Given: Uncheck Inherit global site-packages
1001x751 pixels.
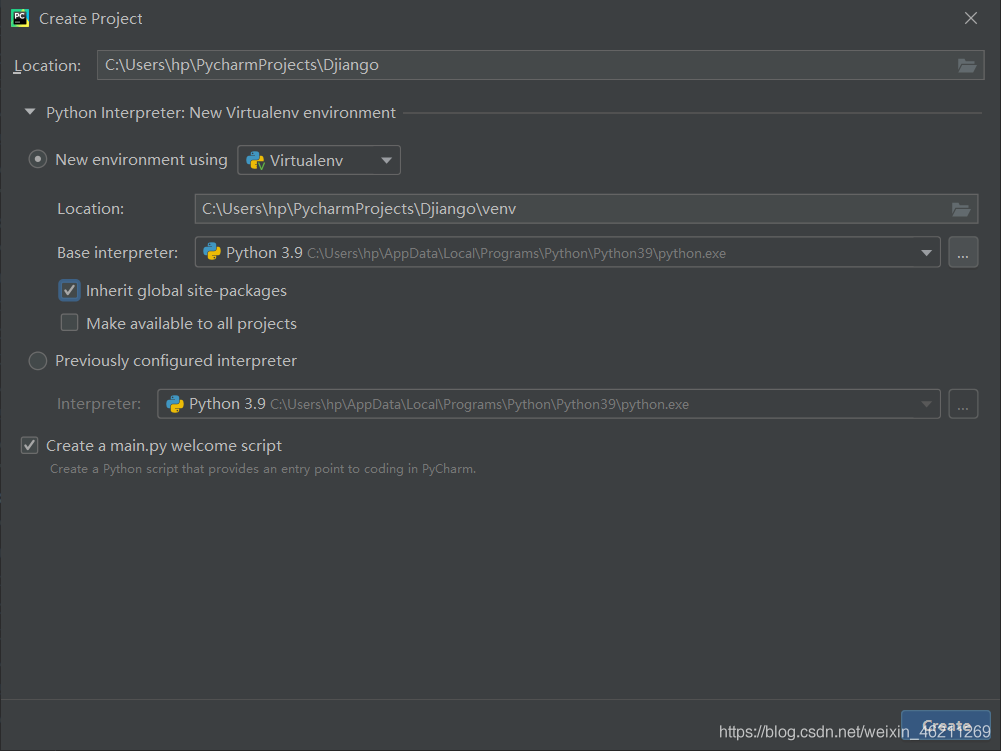Looking at the screenshot, I should (x=70, y=290).
